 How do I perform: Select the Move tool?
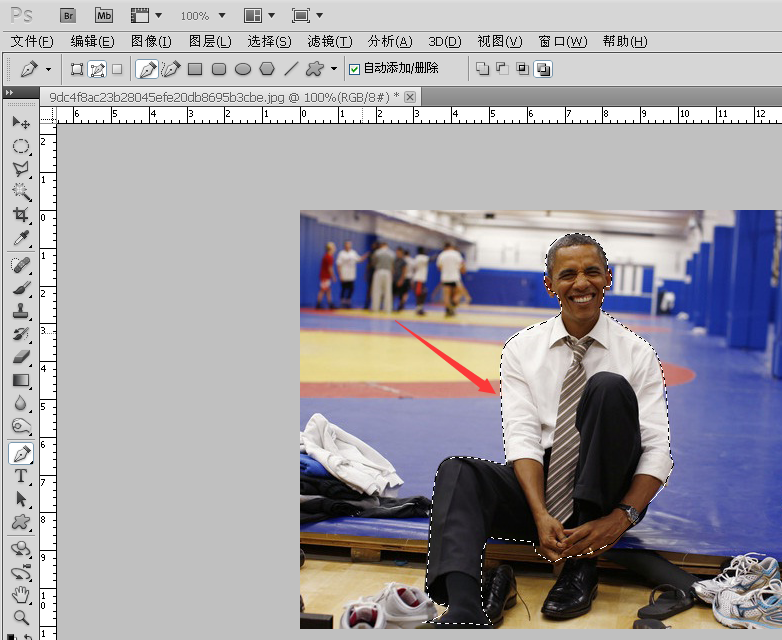[x=20, y=122]
